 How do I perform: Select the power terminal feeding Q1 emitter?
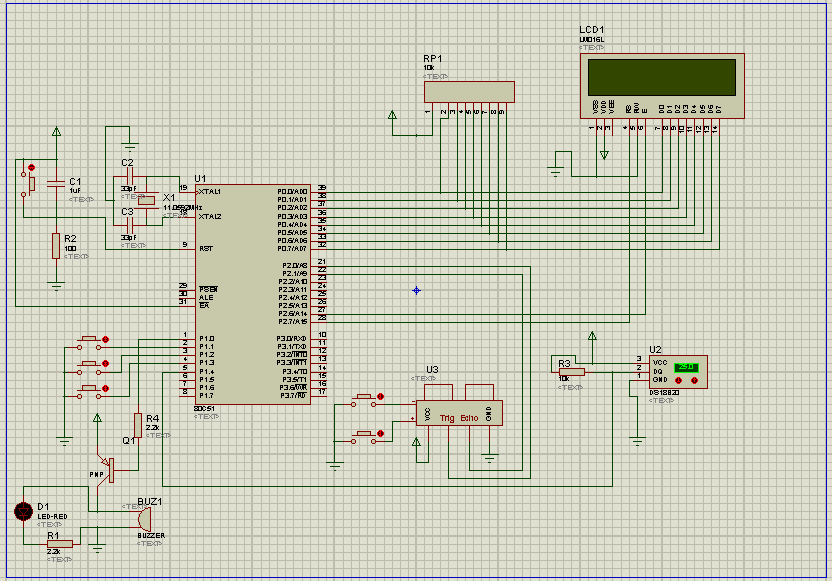[x=97, y=418]
